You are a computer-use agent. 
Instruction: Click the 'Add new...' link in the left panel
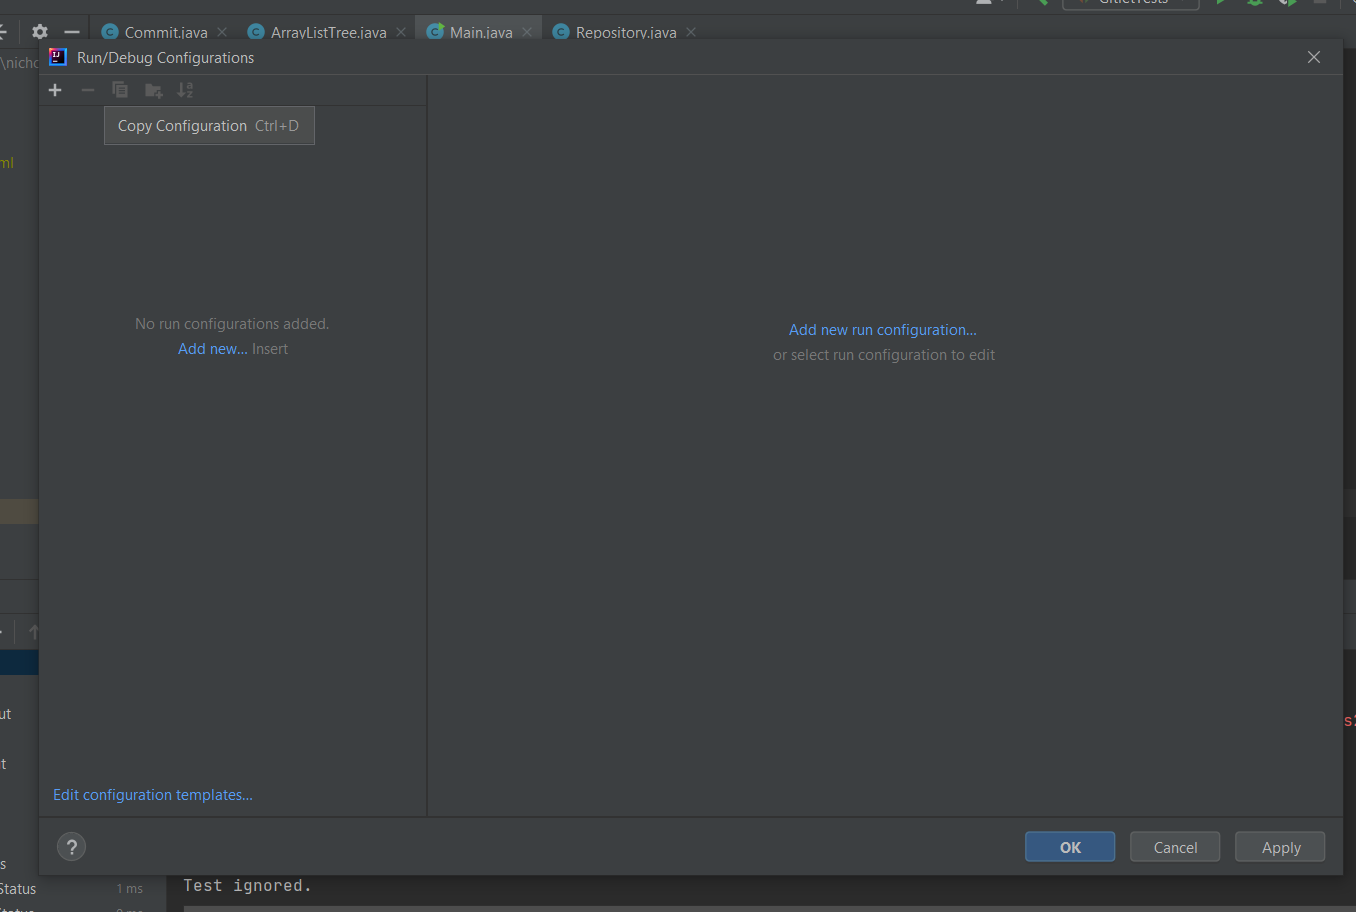coord(212,349)
